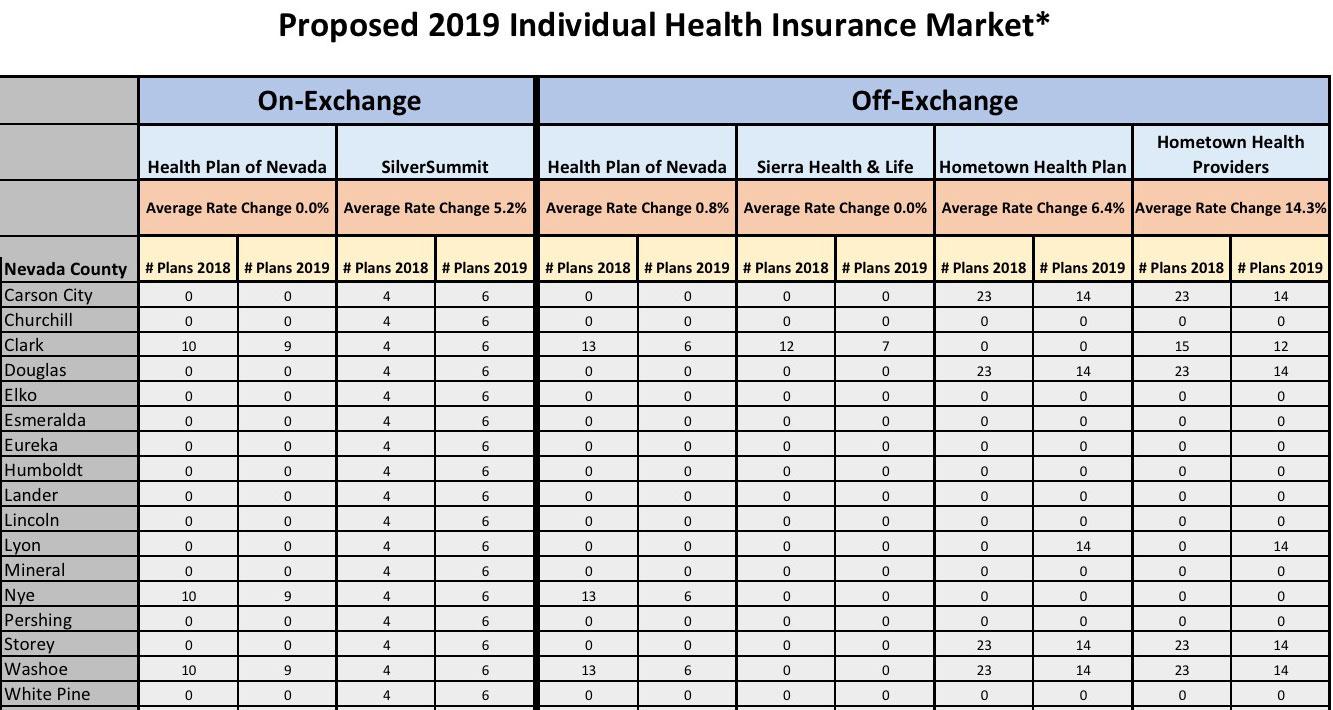Select the Hometown Health Plan header
The height and width of the screenshot is (710, 1333).
click(x=1033, y=167)
